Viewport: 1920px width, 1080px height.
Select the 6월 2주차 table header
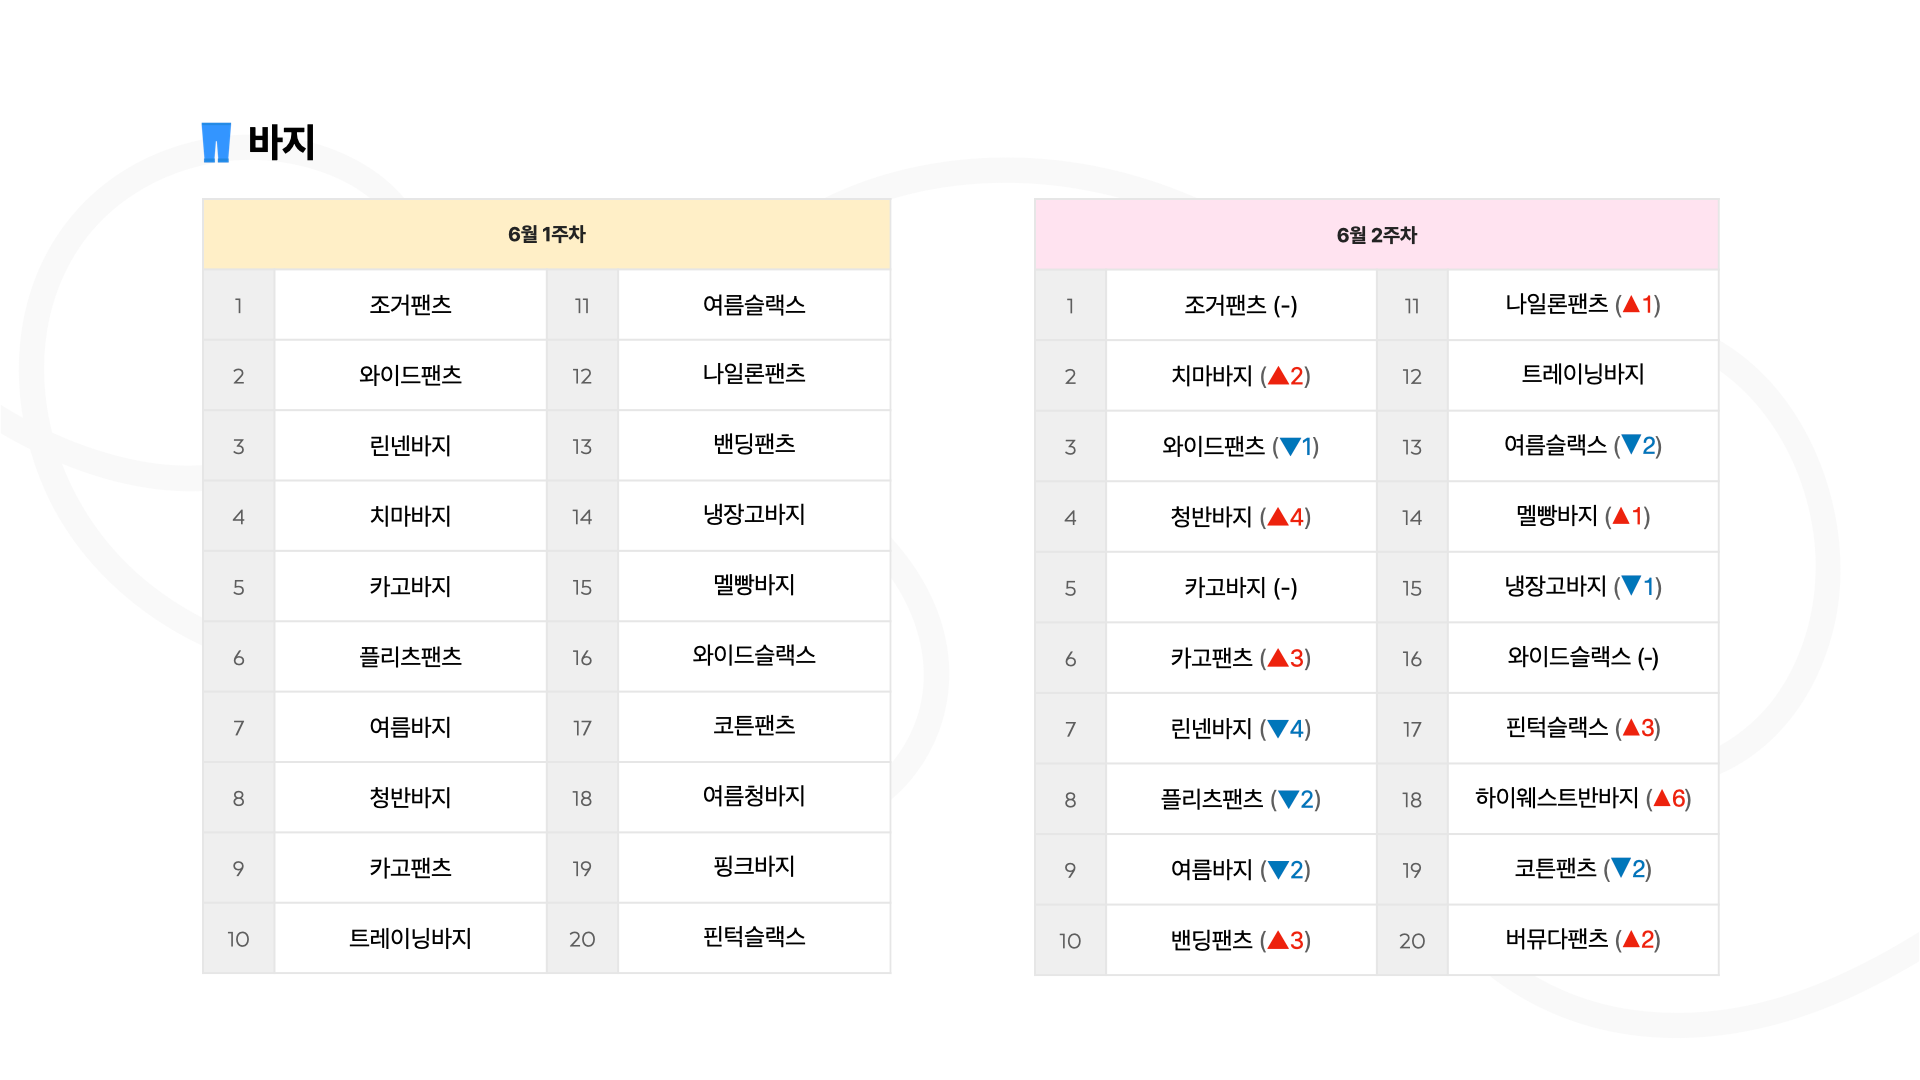[1376, 235]
